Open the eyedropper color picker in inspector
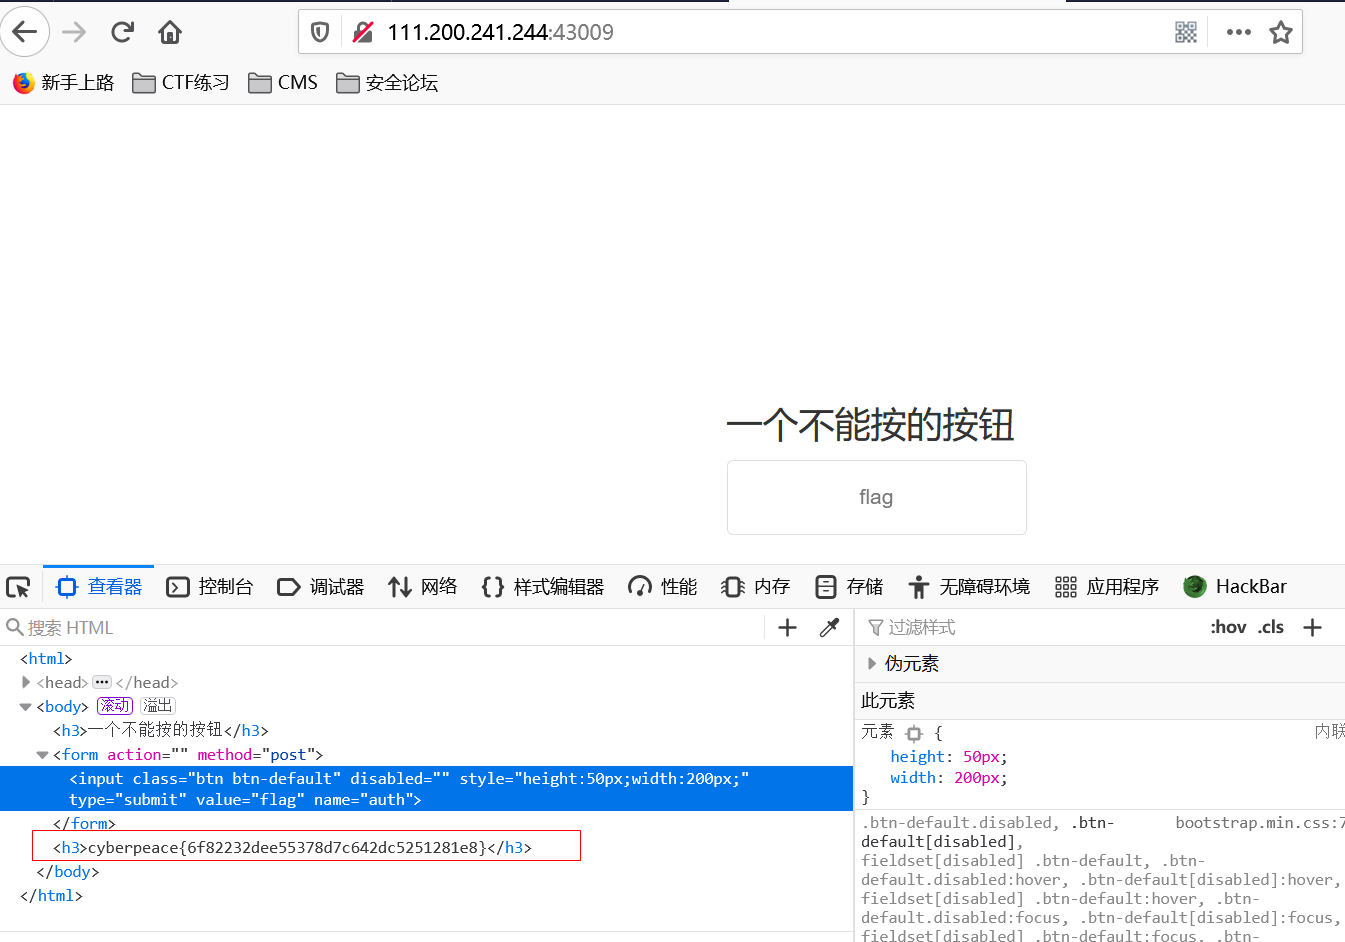This screenshot has width=1345, height=942. [828, 627]
